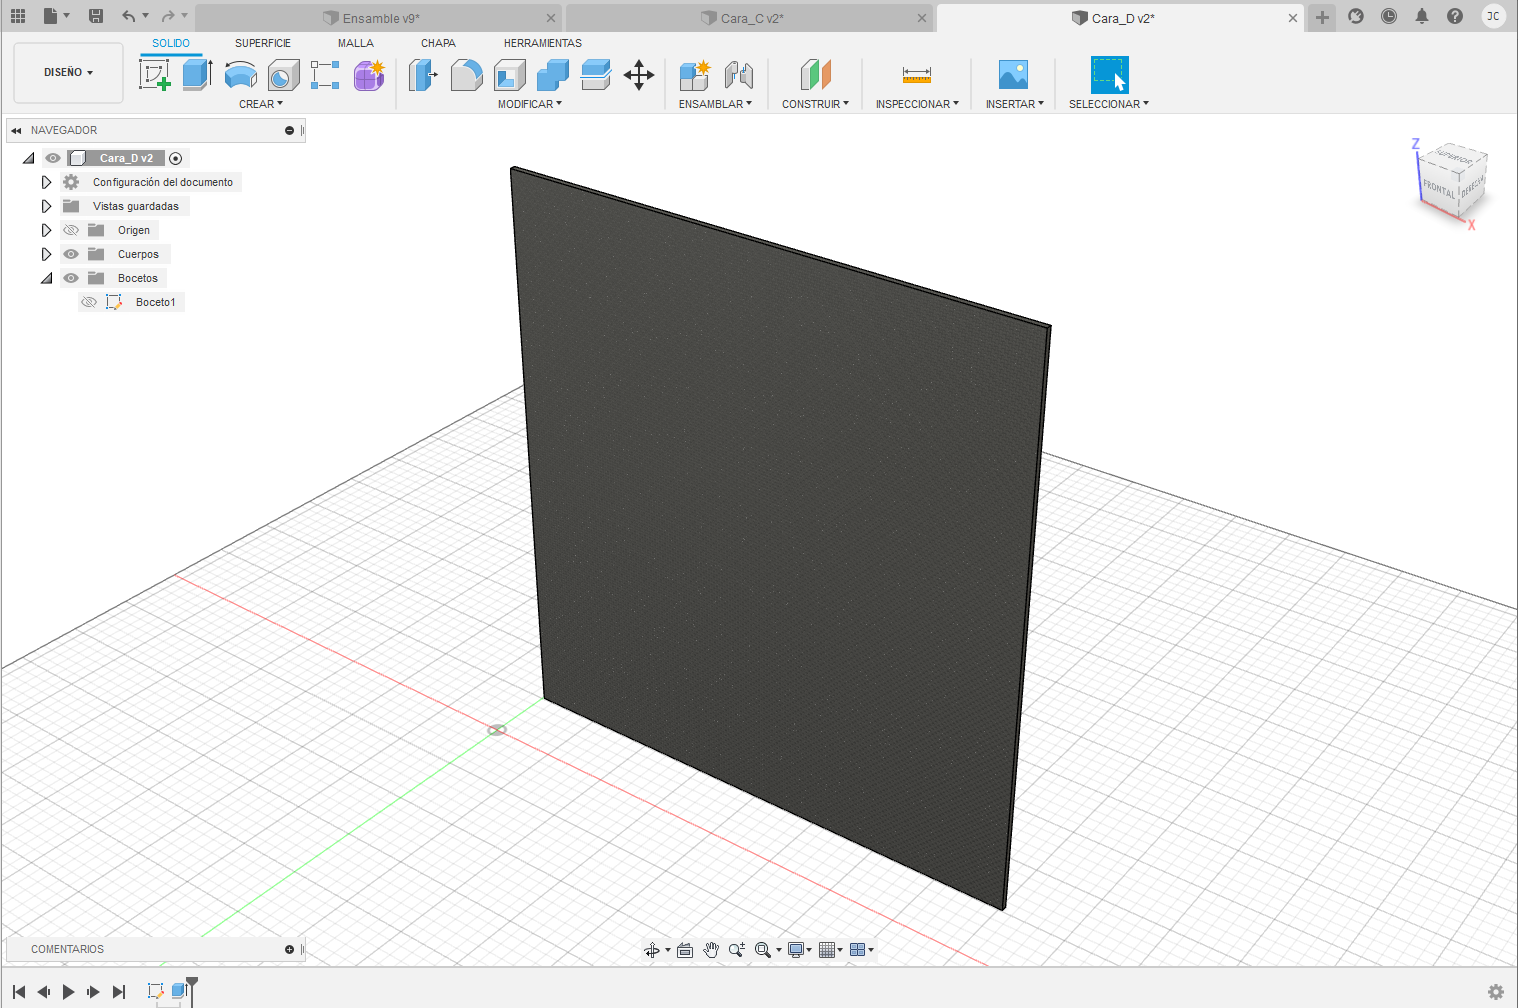Screen dimensions: 1518x1008
Task: Open the job status clock icon
Action: point(1389,16)
